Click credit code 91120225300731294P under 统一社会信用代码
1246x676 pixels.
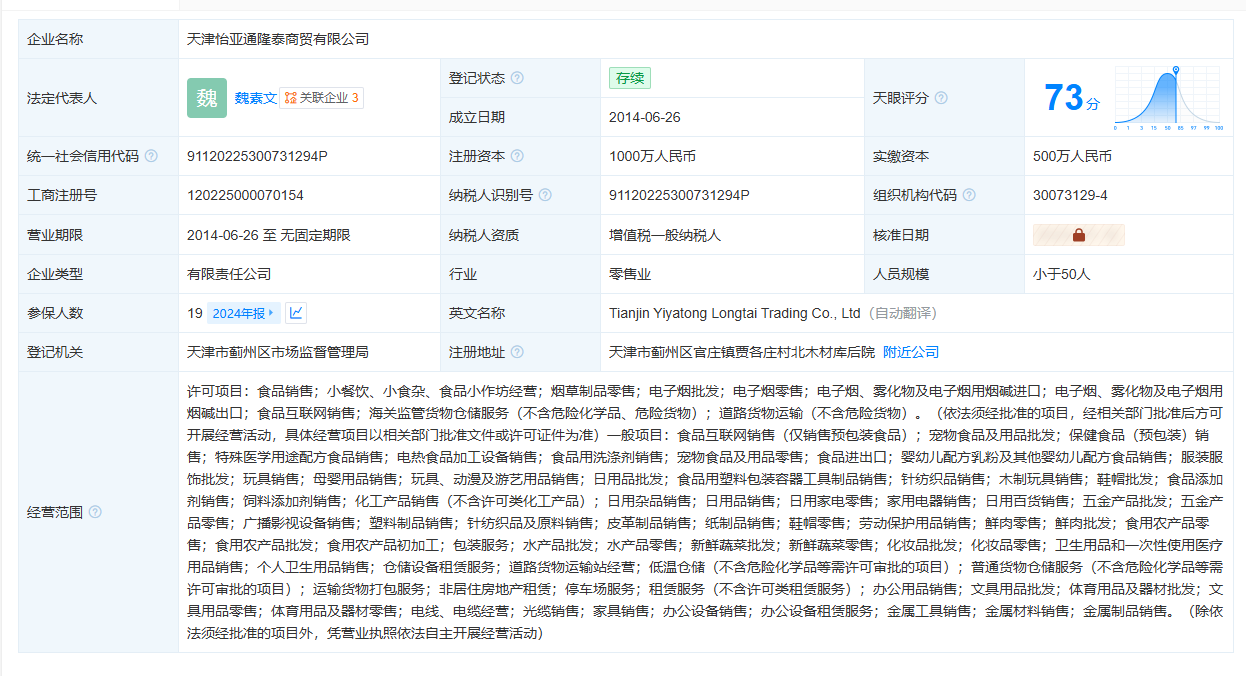[x=257, y=156]
